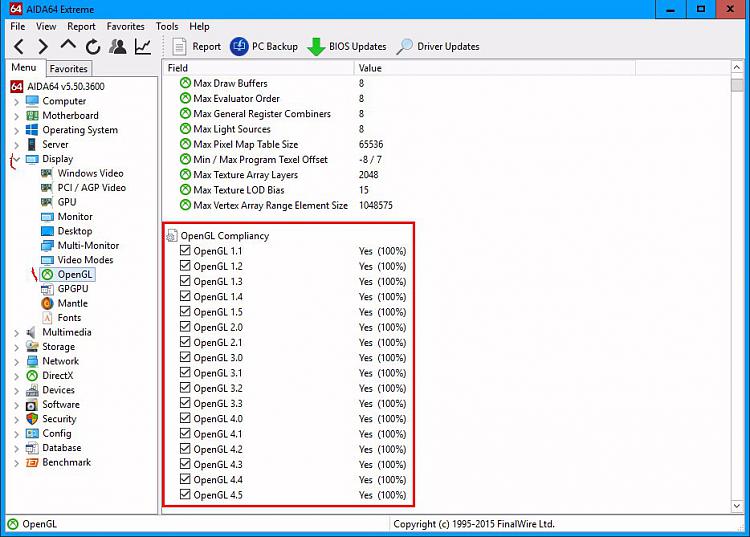The width and height of the screenshot is (750, 537).
Task: Open the File menu
Action: click(x=18, y=26)
